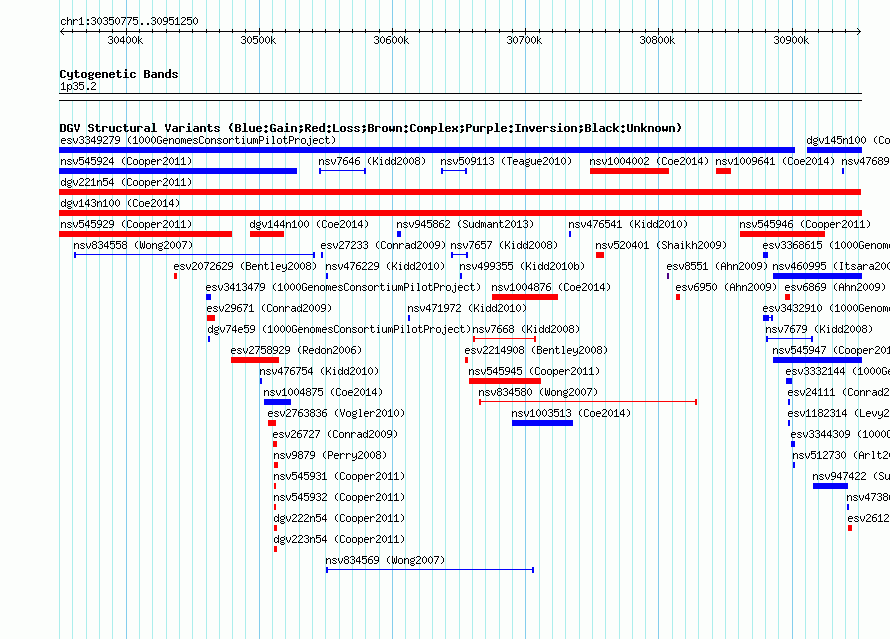Select esv2214908 (Bentley2008) variant
The image size is (890, 639).
pos(536,350)
